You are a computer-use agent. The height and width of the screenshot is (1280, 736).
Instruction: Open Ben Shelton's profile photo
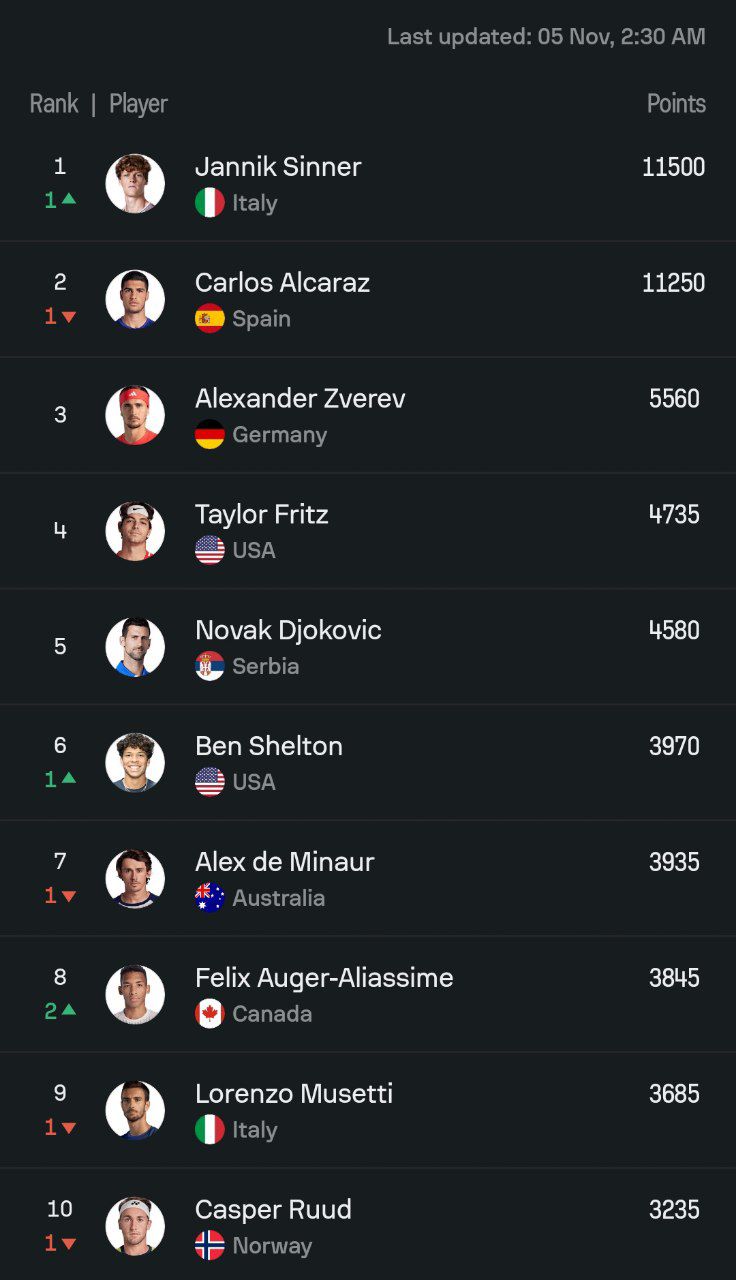pyautogui.click(x=135, y=762)
